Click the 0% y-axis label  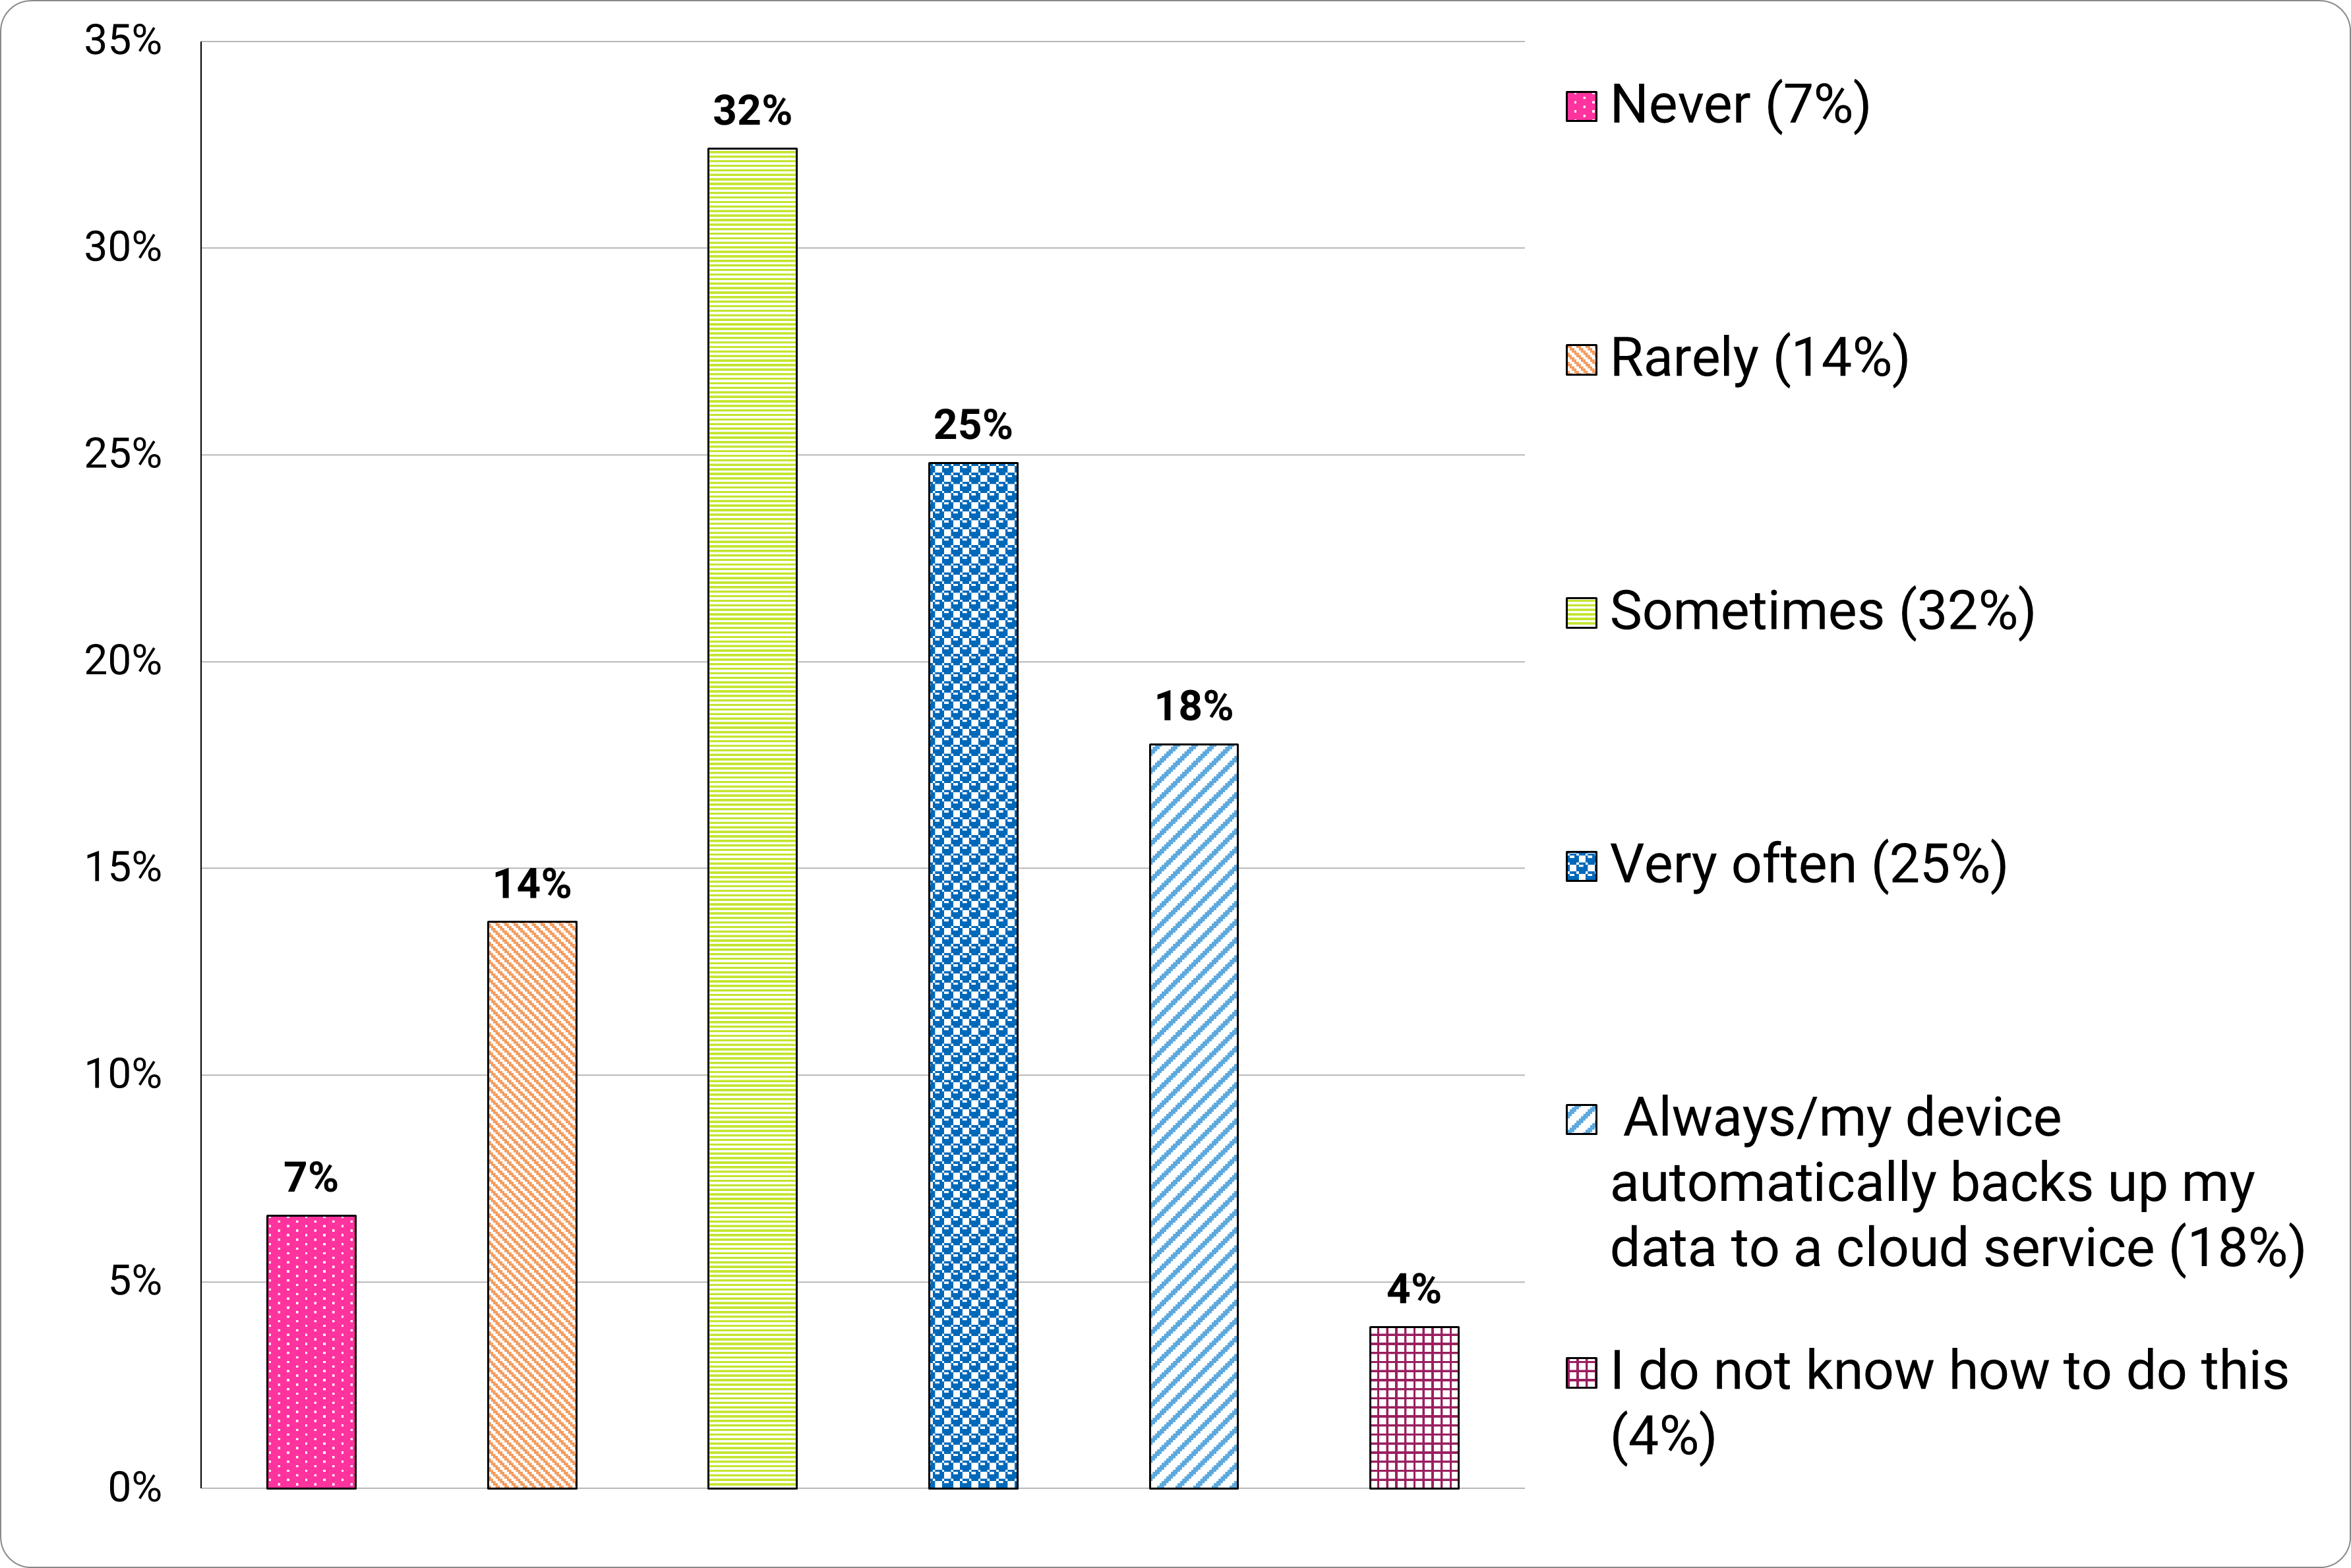click(x=135, y=1488)
